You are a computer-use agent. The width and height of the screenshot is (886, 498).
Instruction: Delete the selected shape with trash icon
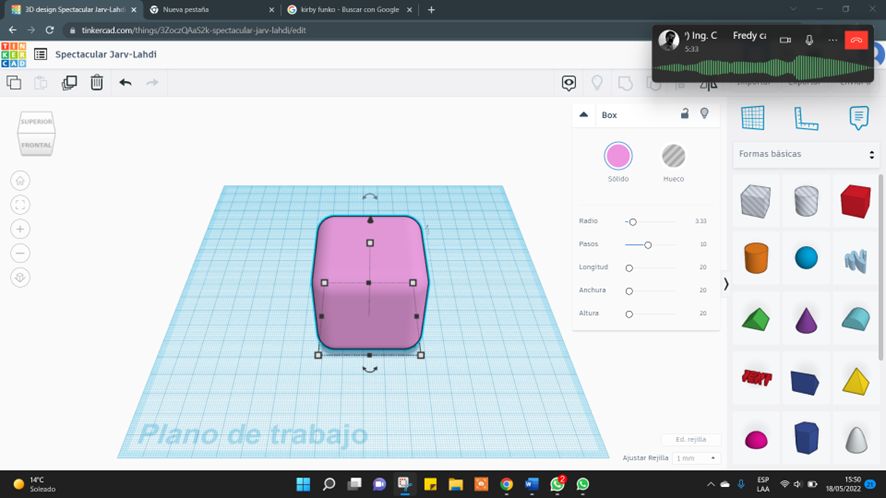(x=97, y=83)
